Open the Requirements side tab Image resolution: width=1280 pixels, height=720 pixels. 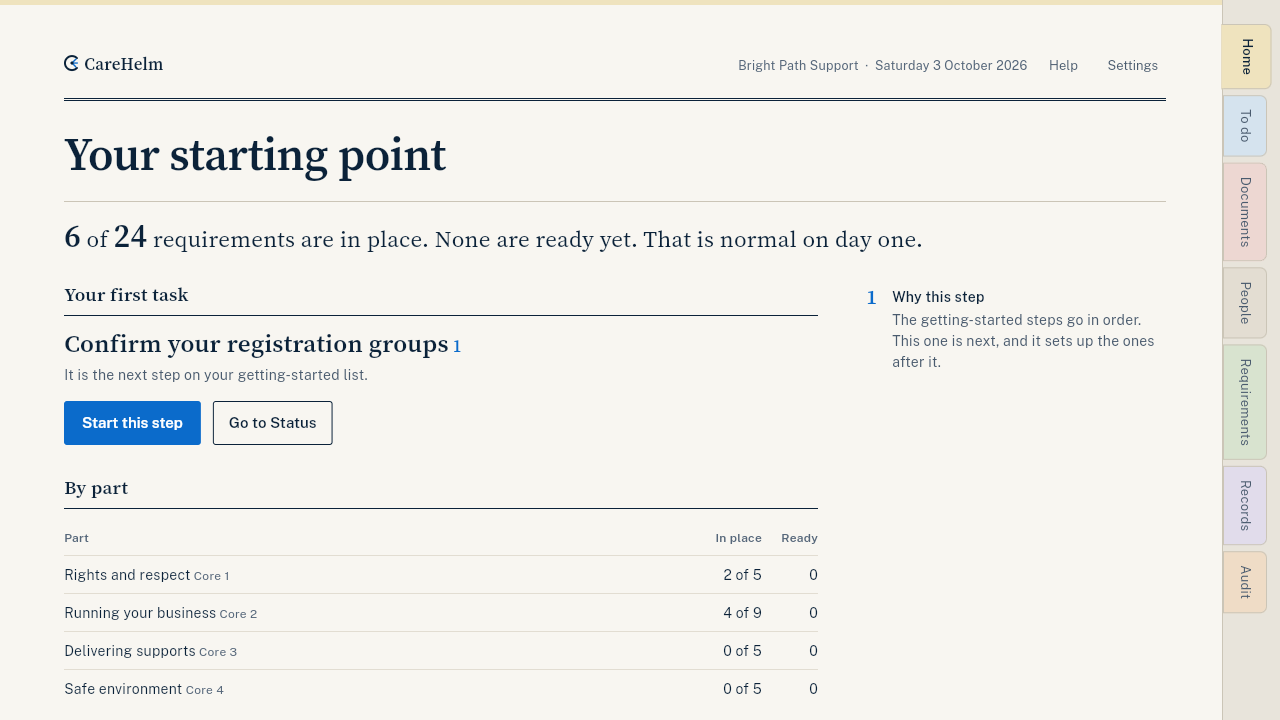(1245, 402)
